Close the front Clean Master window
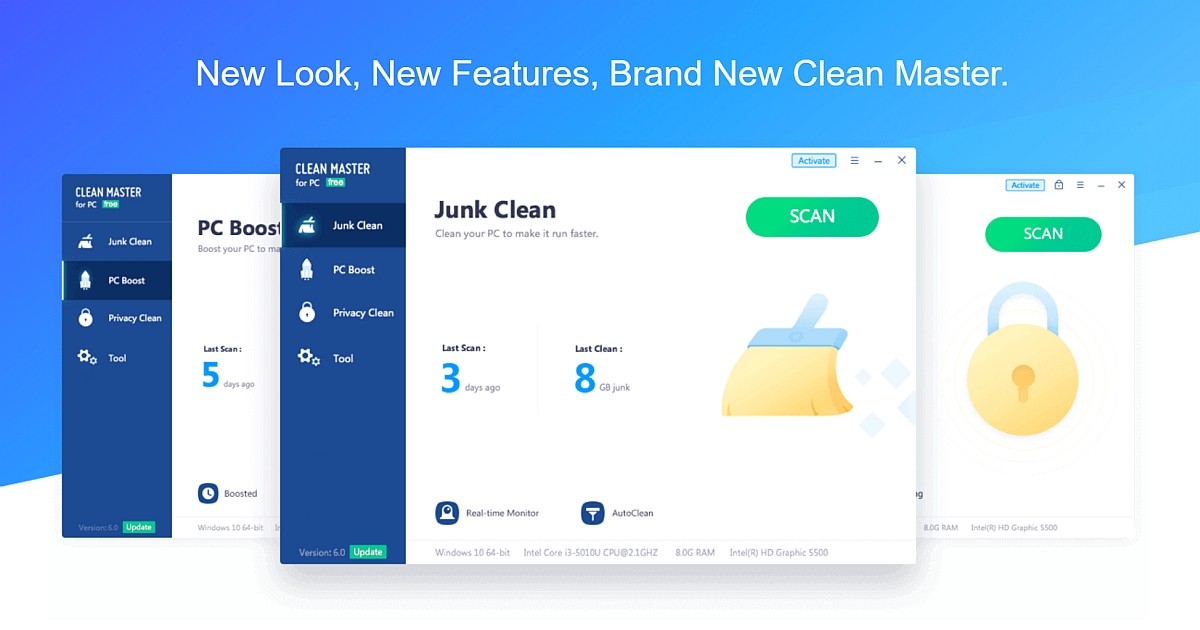The image size is (1200, 630). click(x=902, y=160)
